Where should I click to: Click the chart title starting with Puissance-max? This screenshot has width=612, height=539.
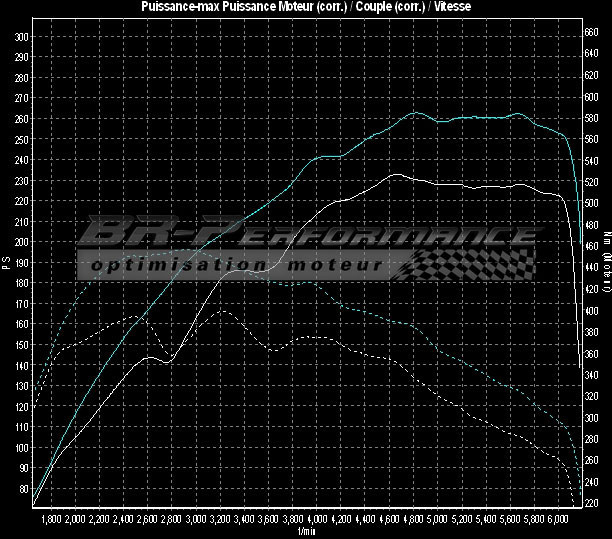click(306, 7)
